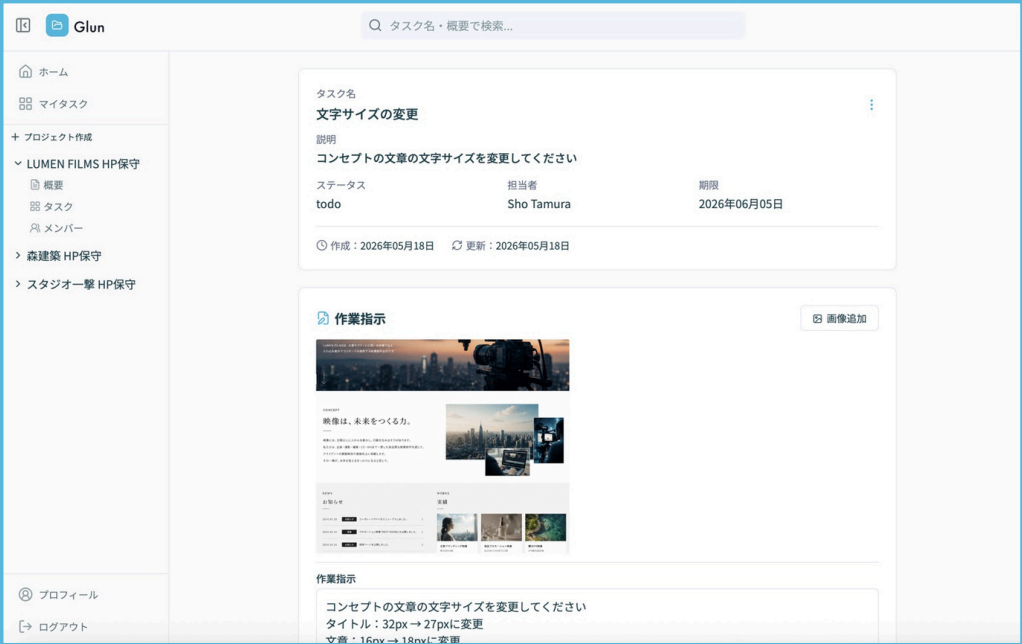
Task: Click the task description text
Action: [446, 158]
